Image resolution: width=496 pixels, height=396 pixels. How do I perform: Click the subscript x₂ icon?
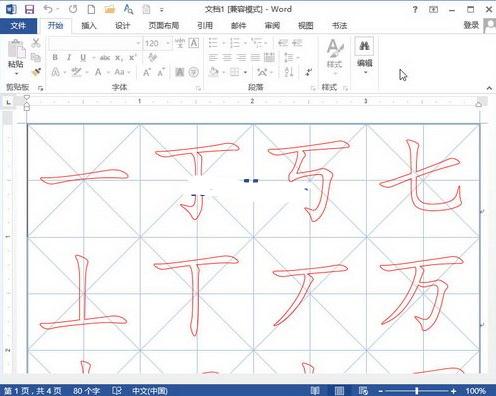[119, 58]
